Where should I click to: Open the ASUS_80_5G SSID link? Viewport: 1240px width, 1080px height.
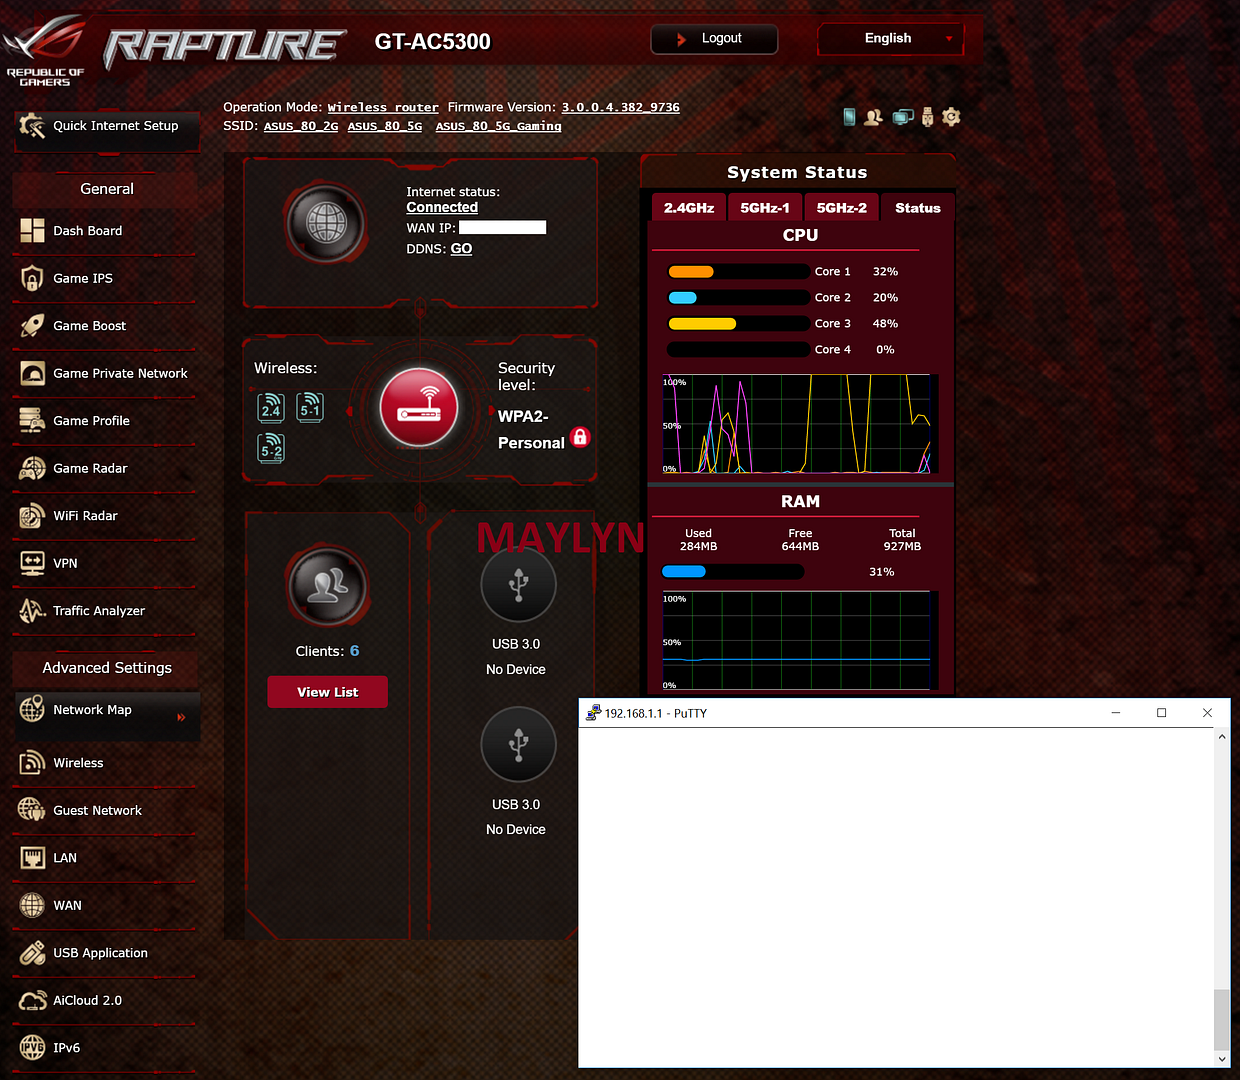[x=385, y=127]
